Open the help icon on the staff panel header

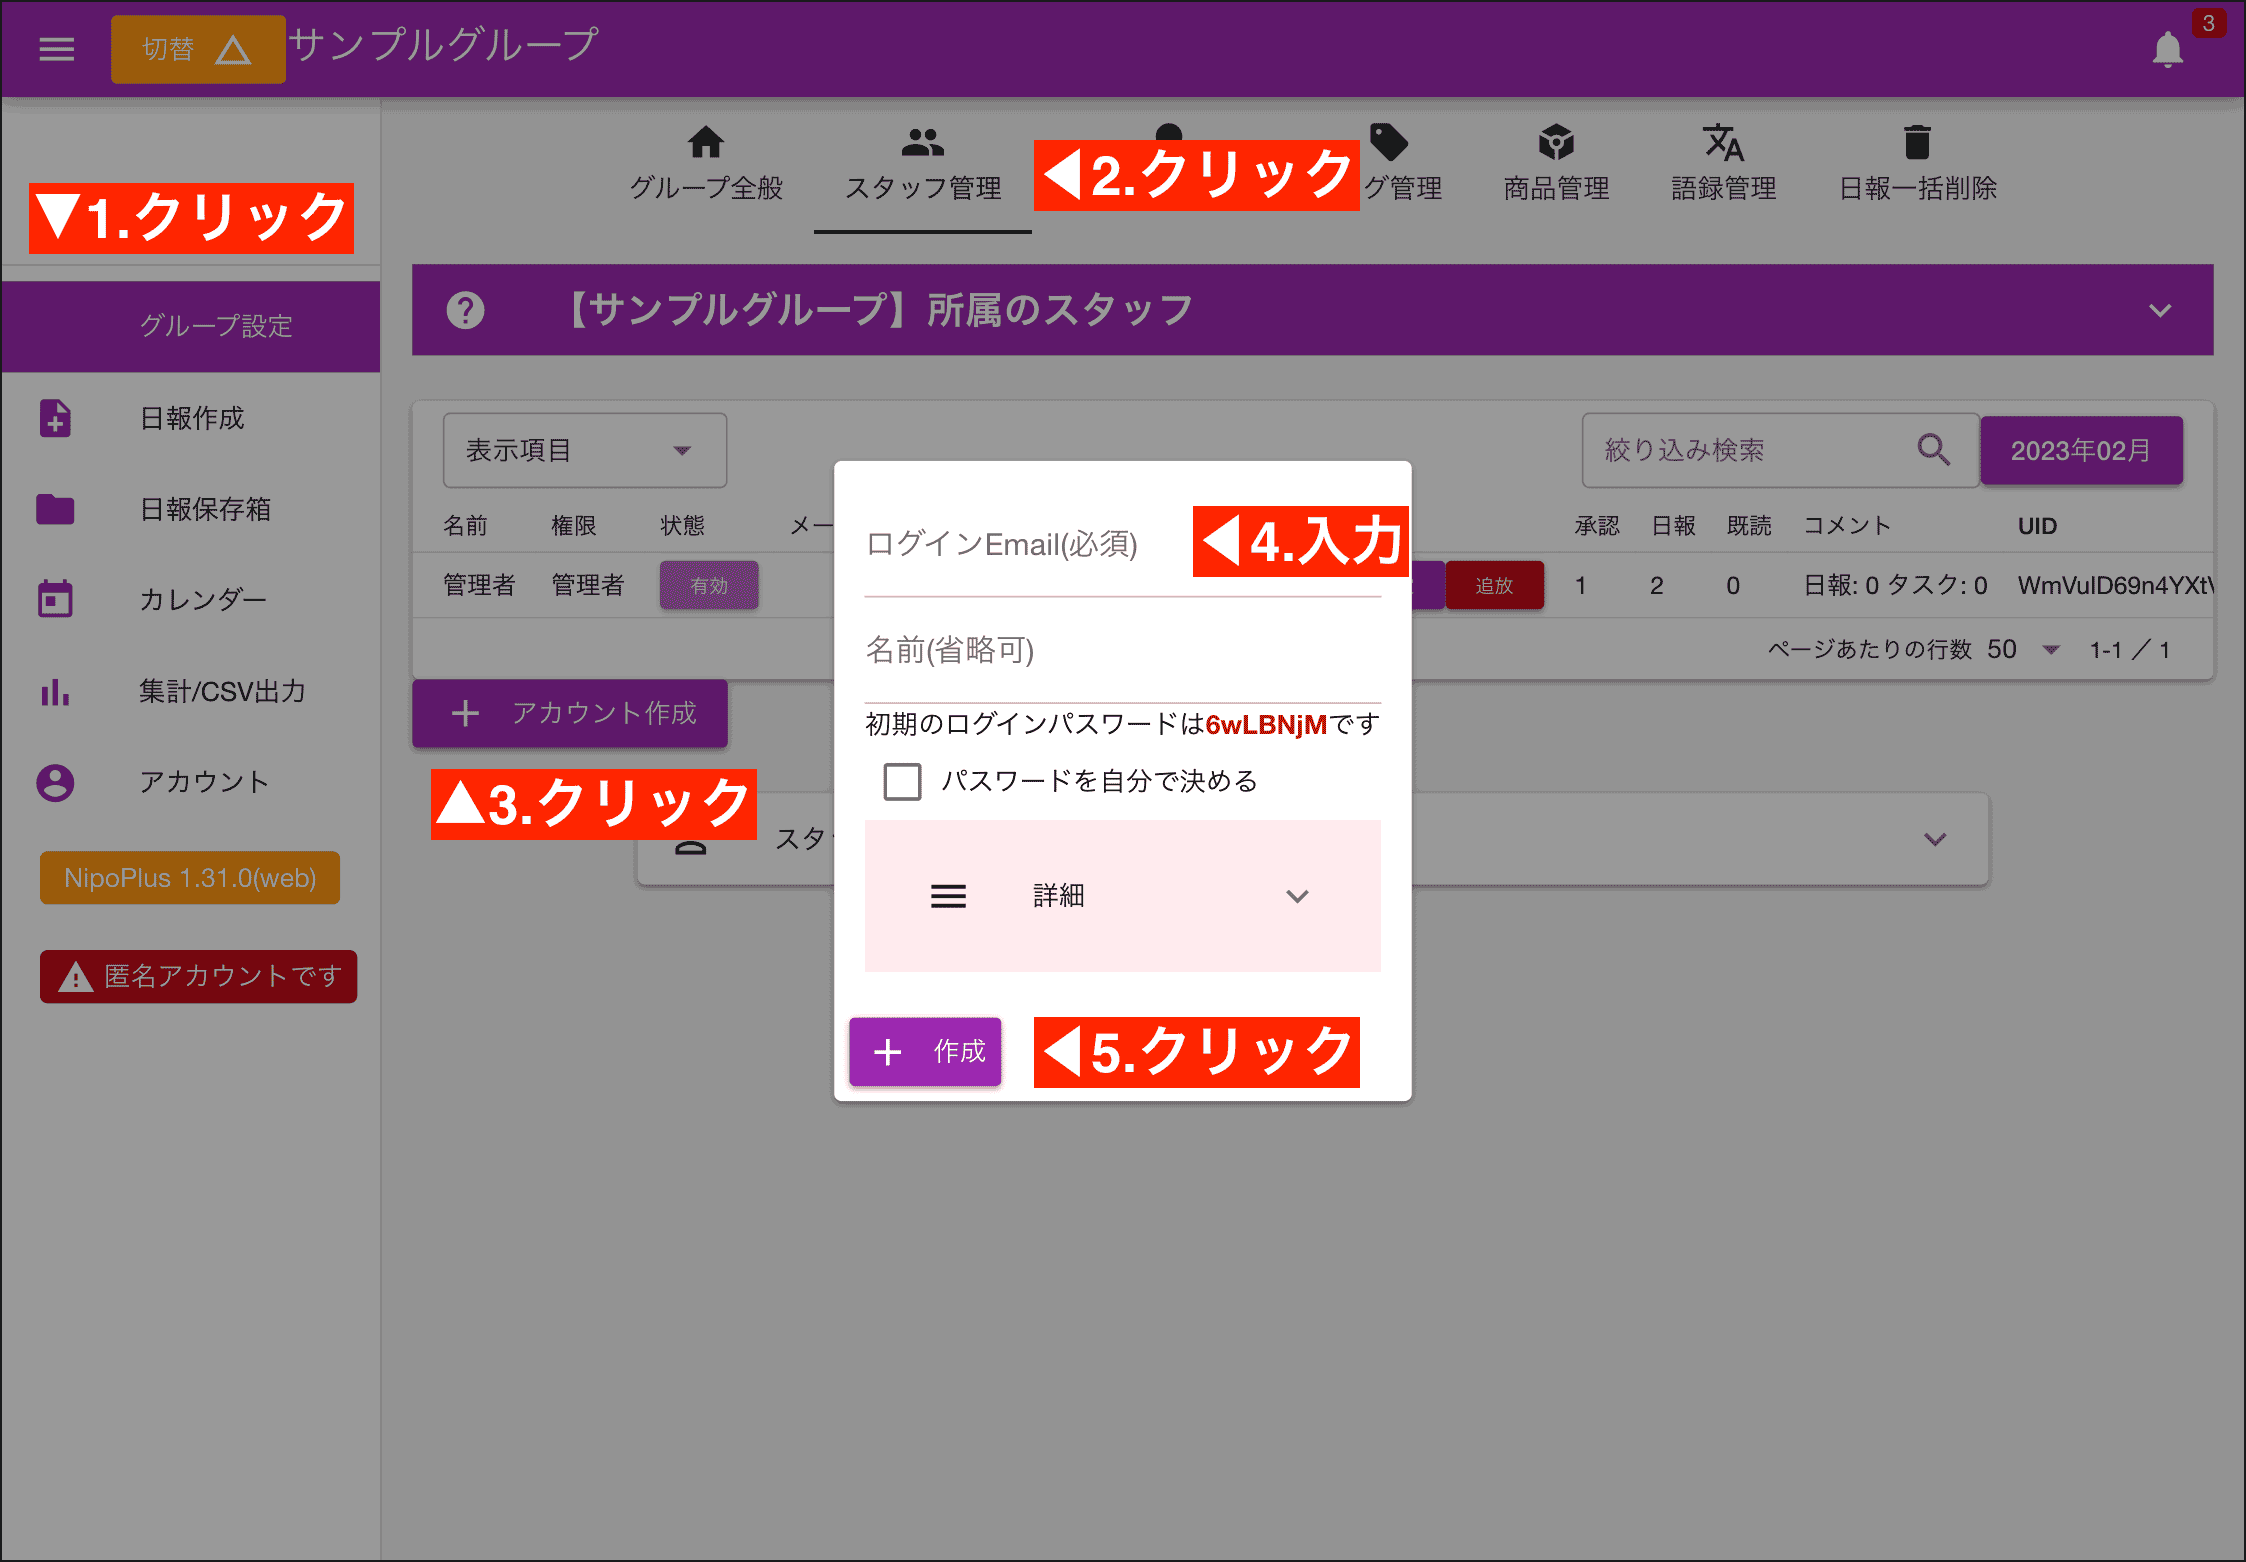point(465,311)
